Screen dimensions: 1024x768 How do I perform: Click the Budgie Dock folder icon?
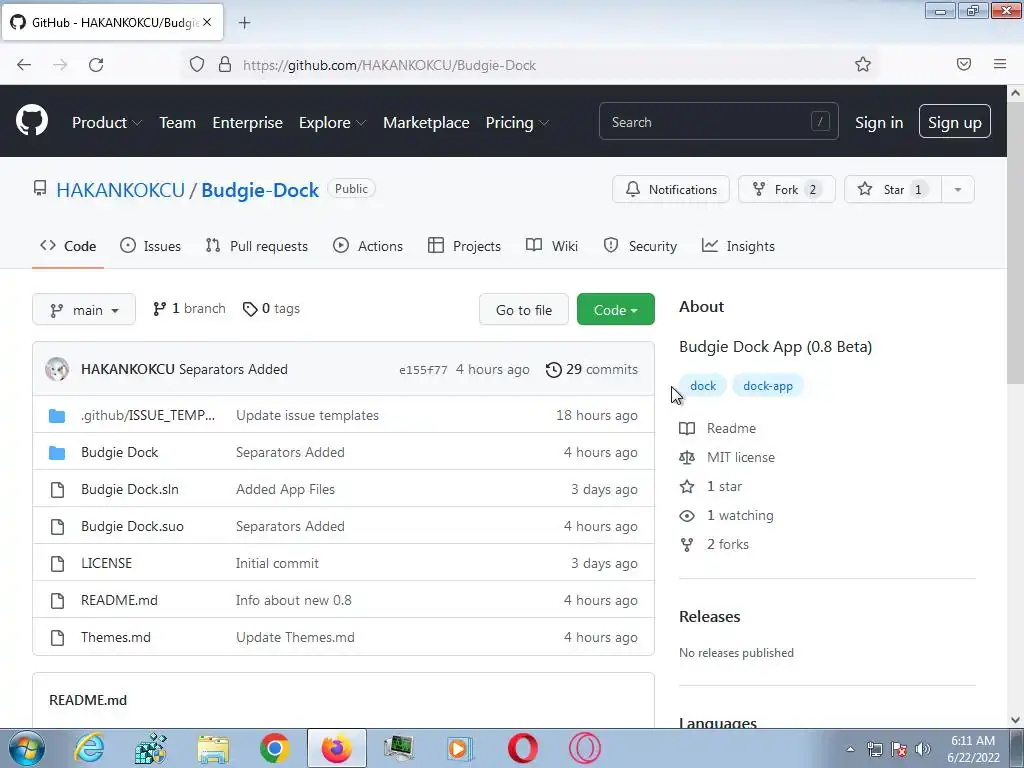[57, 453]
